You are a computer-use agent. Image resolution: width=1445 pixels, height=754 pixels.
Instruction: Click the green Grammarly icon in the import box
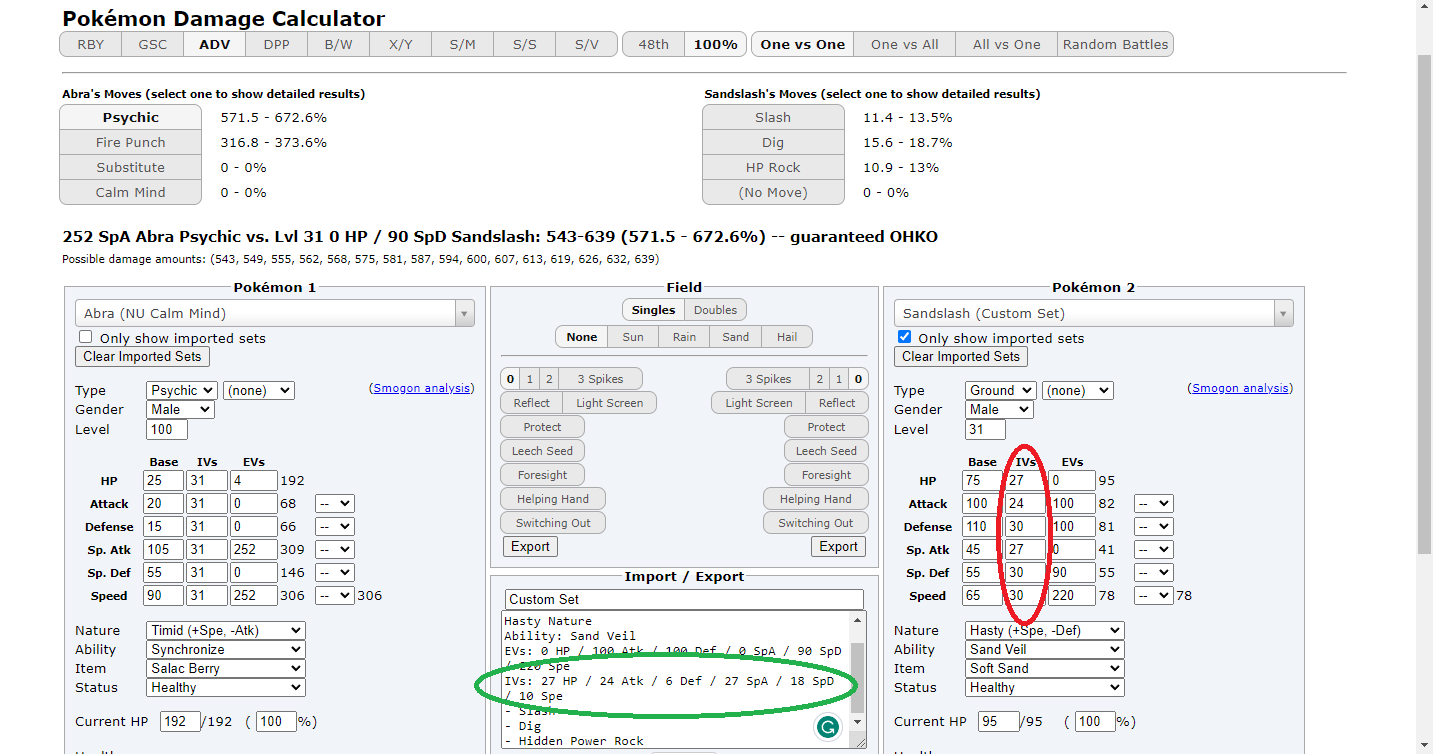(827, 727)
